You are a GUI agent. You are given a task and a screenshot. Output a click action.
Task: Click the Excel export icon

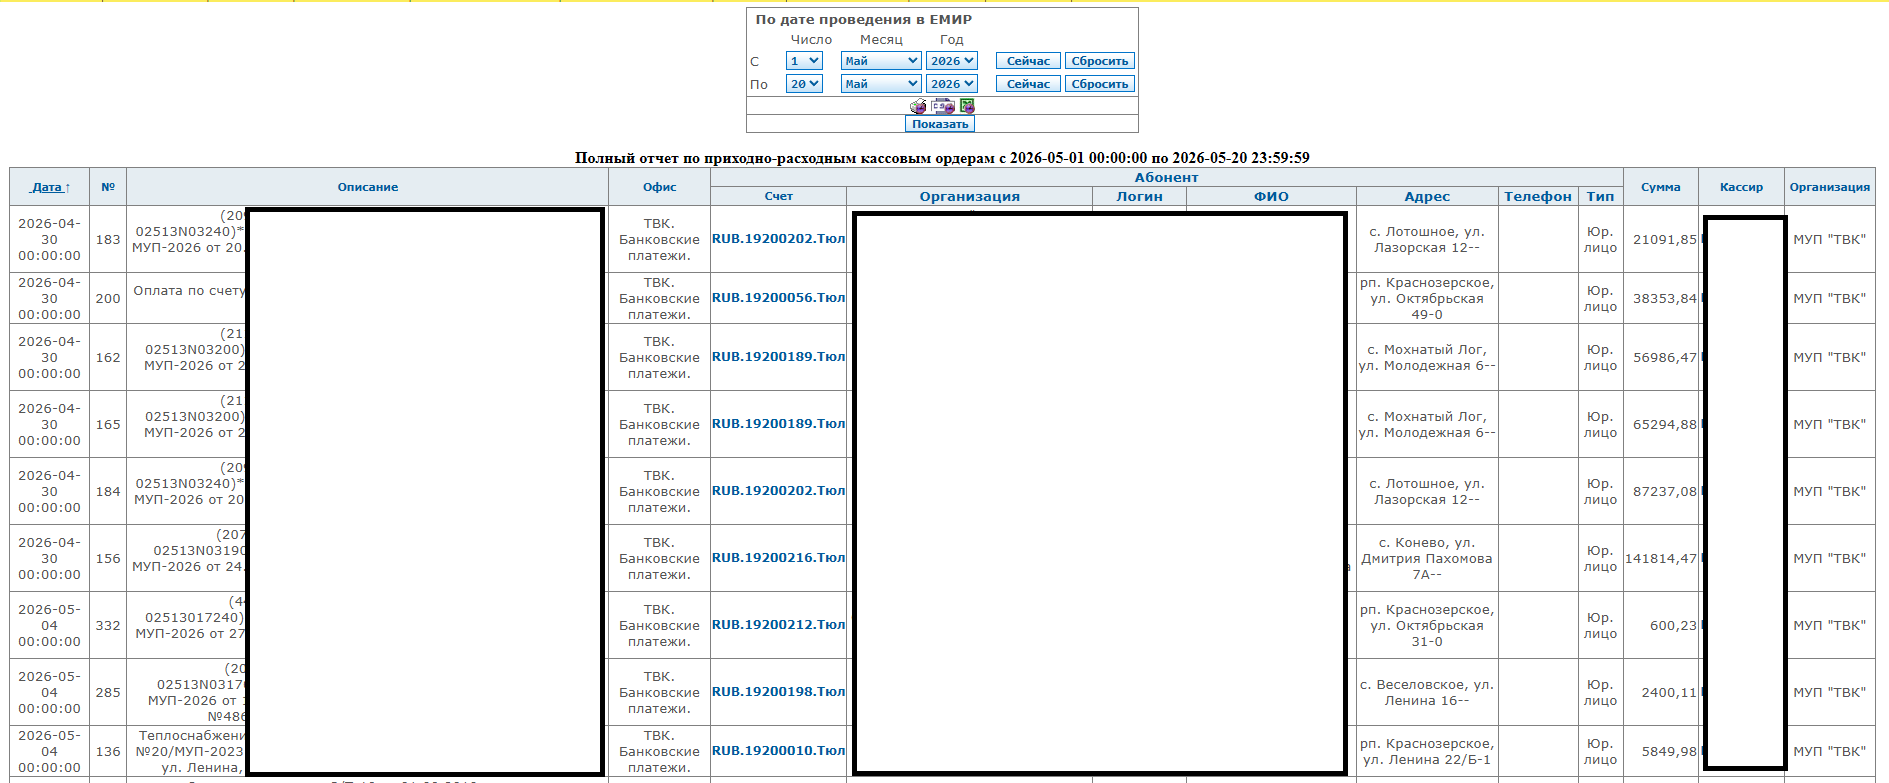[967, 106]
